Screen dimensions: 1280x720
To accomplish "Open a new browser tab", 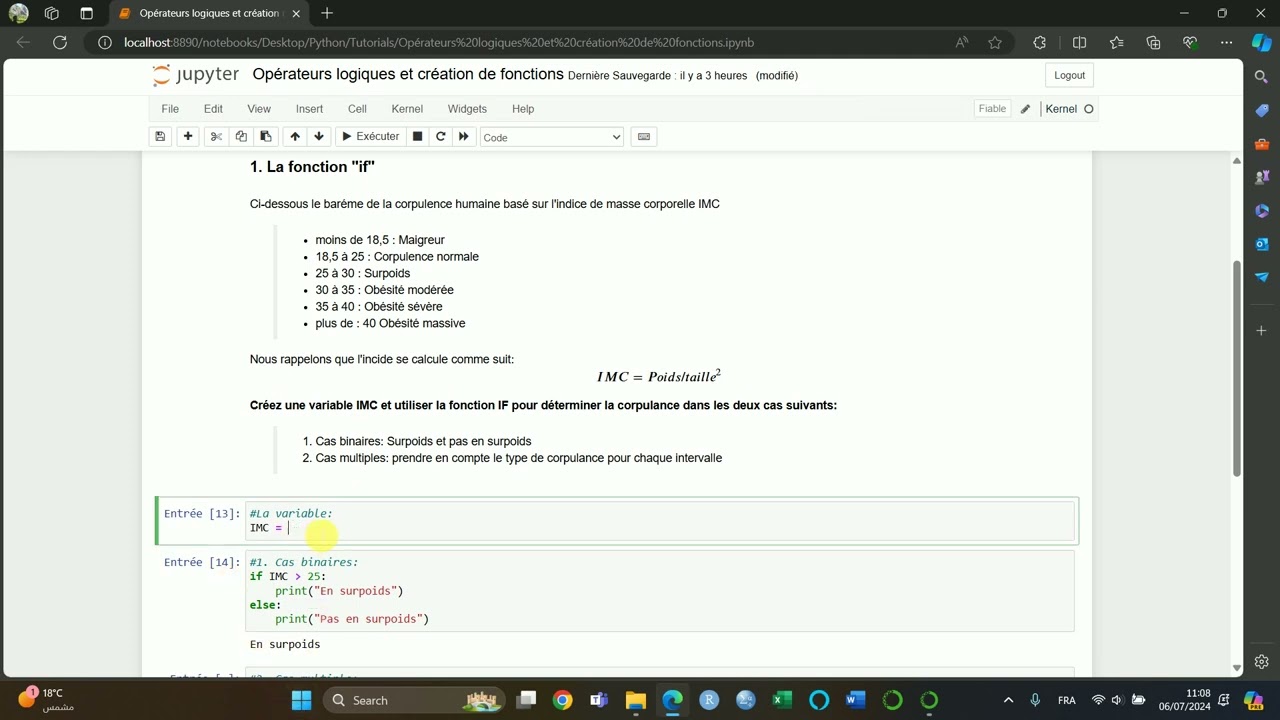I will [327, 13].
